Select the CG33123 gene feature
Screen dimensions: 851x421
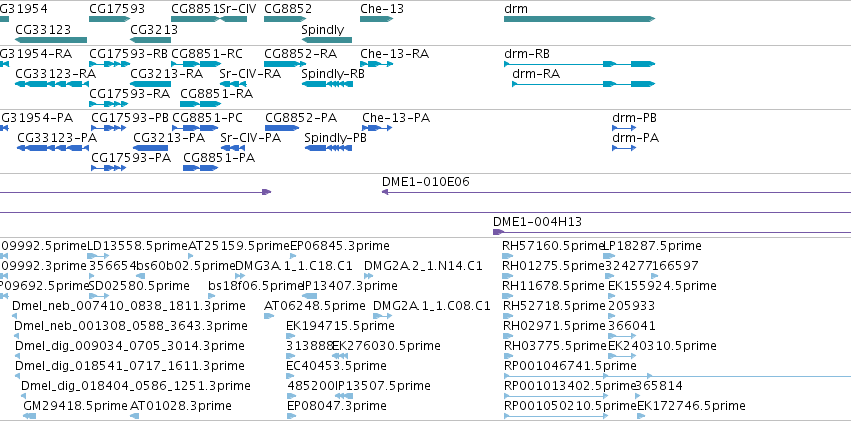coord(51,40)
